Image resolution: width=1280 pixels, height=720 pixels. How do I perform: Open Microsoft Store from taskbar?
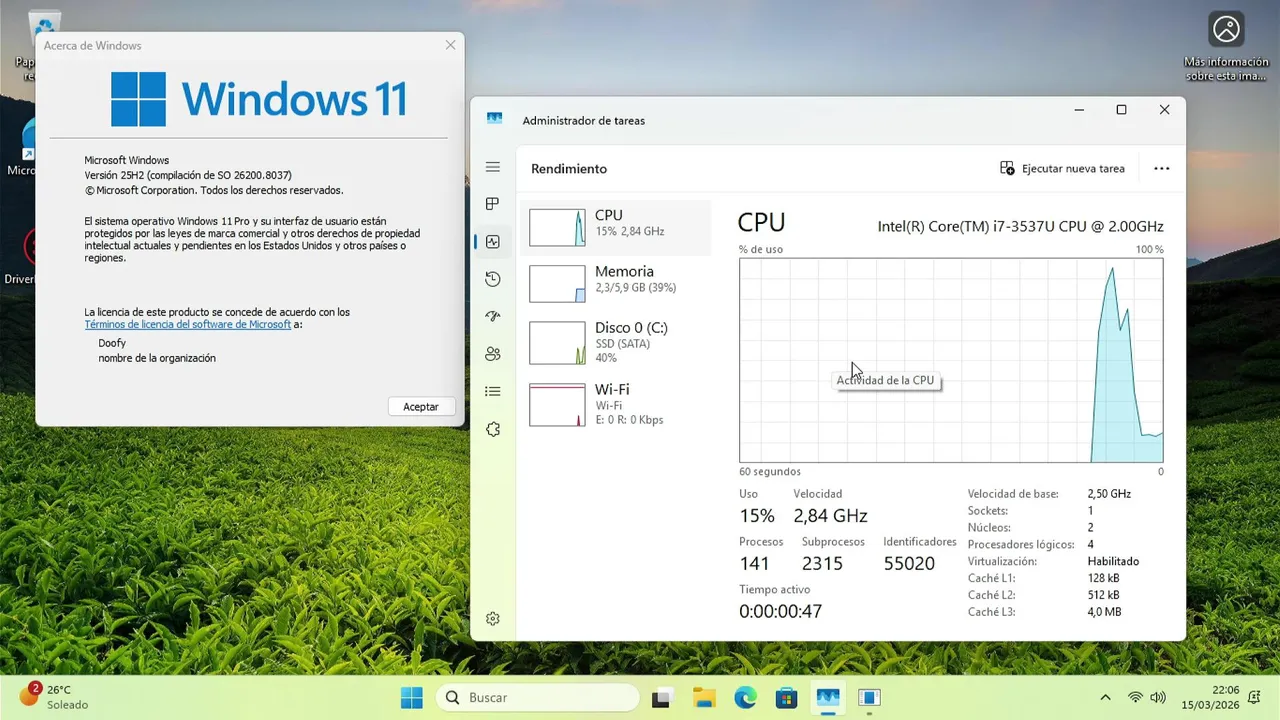point(786,698)
